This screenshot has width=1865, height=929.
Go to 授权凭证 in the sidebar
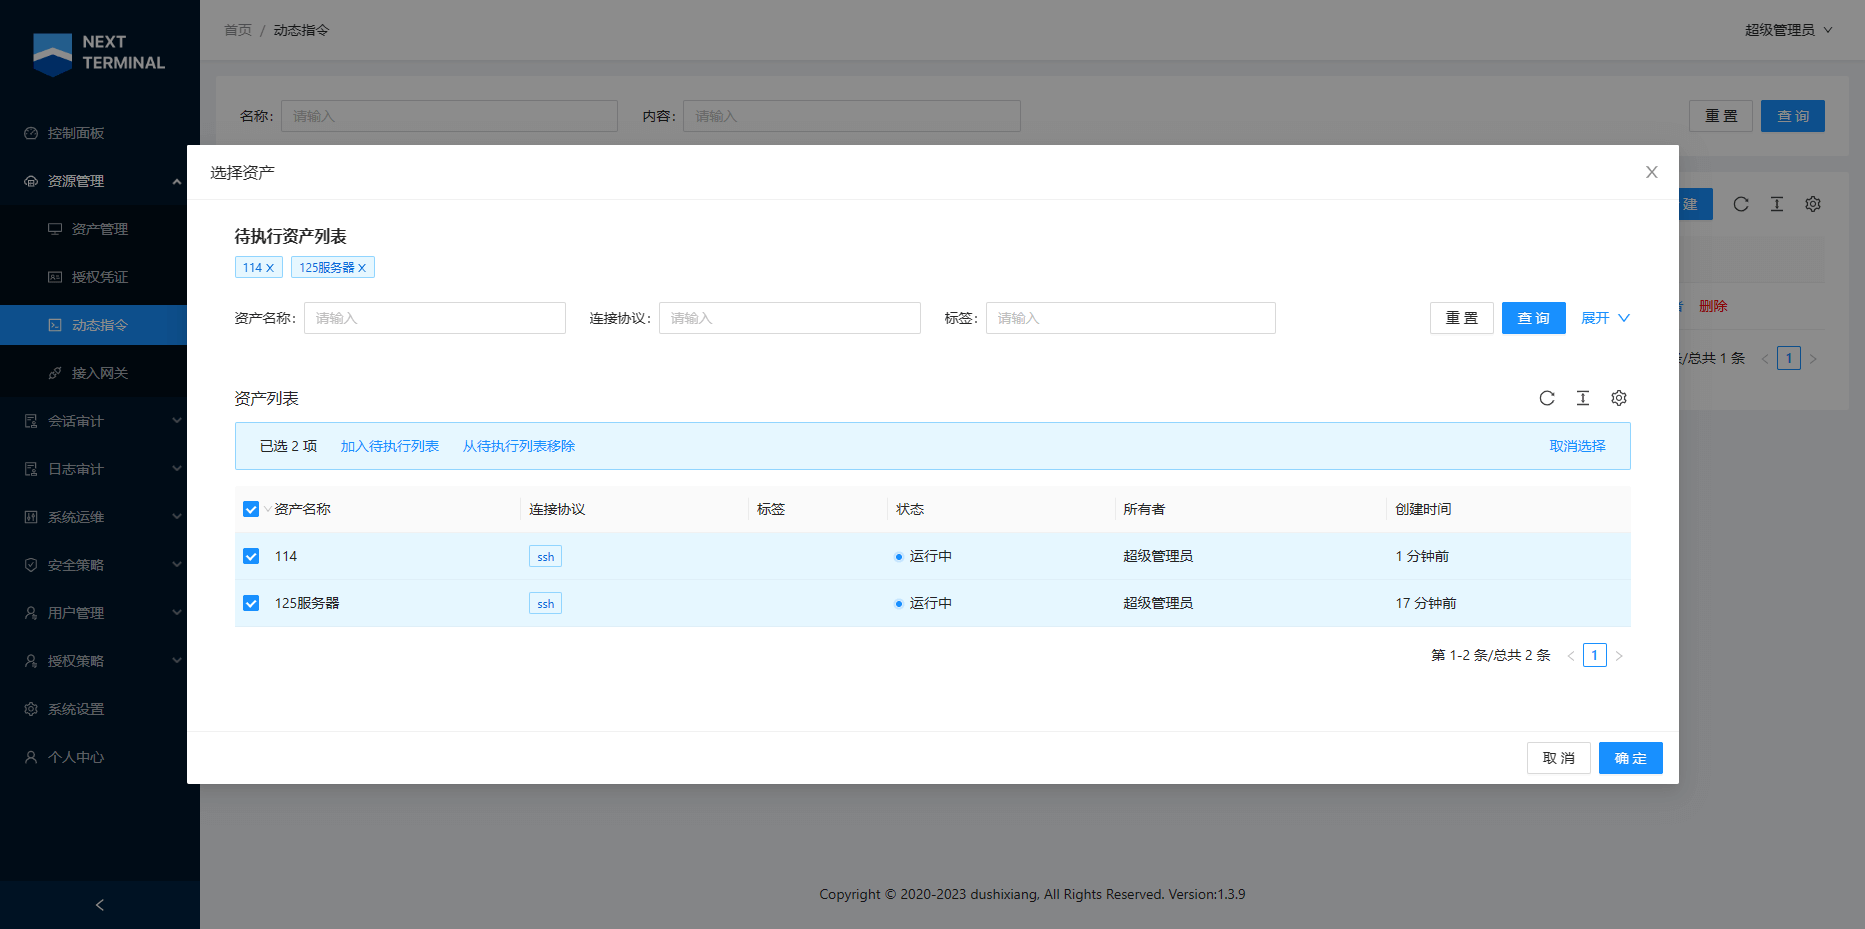pyautogui.click(x=99, y=277)
